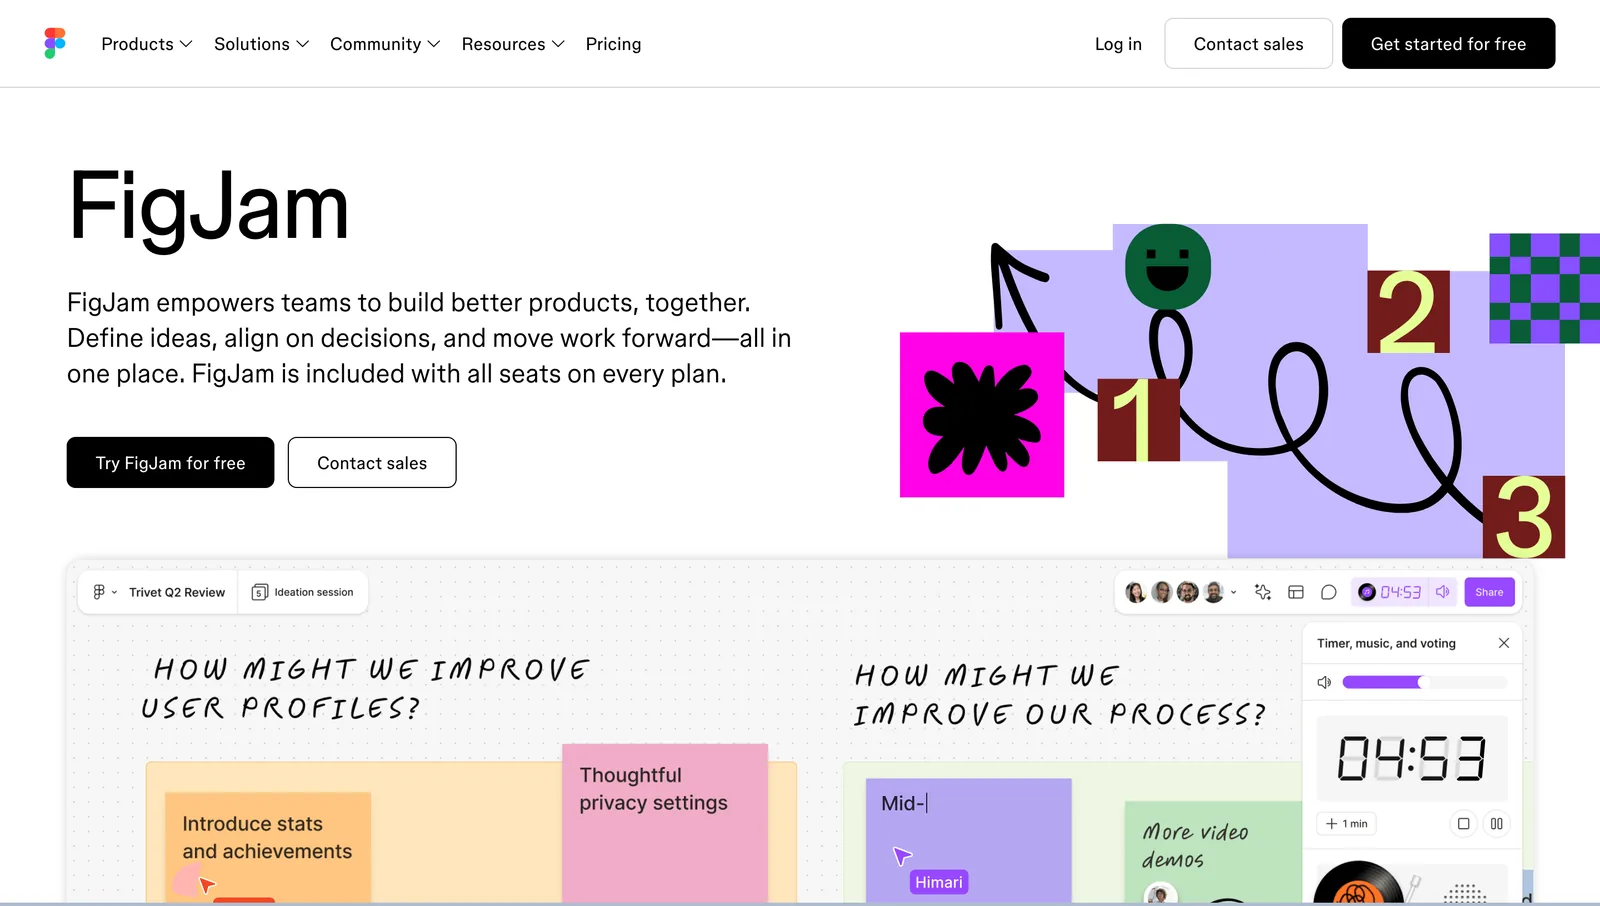Adjust the music volume slider
Screen dimensions: 1600x906
coord(1424,682)
